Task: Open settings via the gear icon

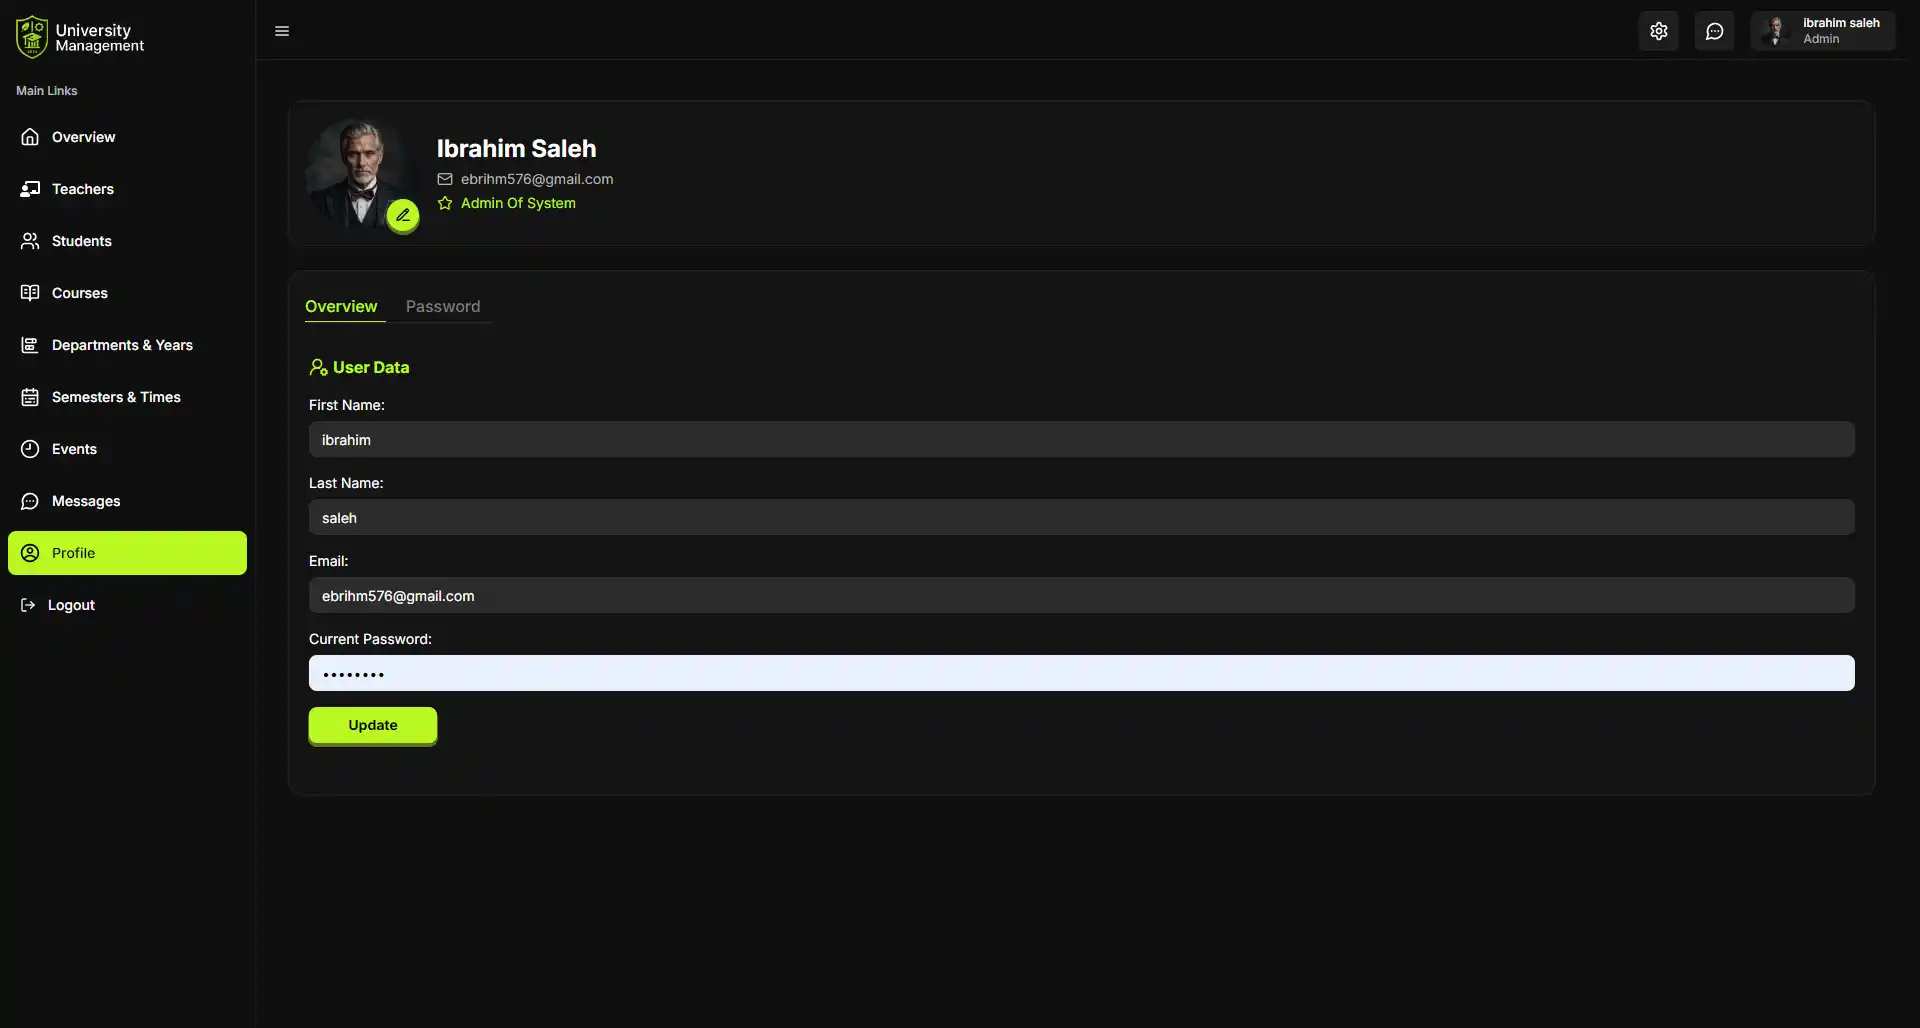Action: pos(1658,31)
